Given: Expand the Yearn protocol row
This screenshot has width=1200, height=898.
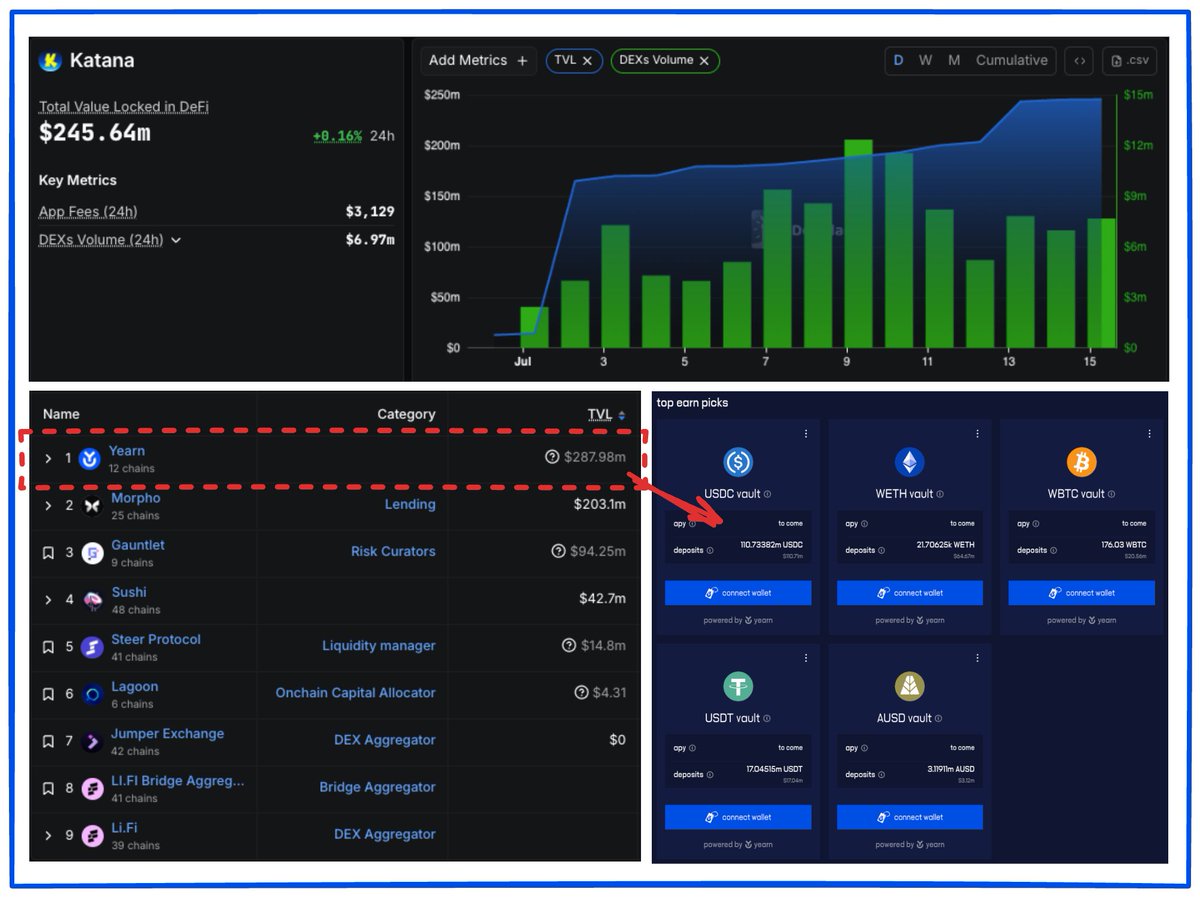Looking at the screenshot, I should click(x=47, y=459).
